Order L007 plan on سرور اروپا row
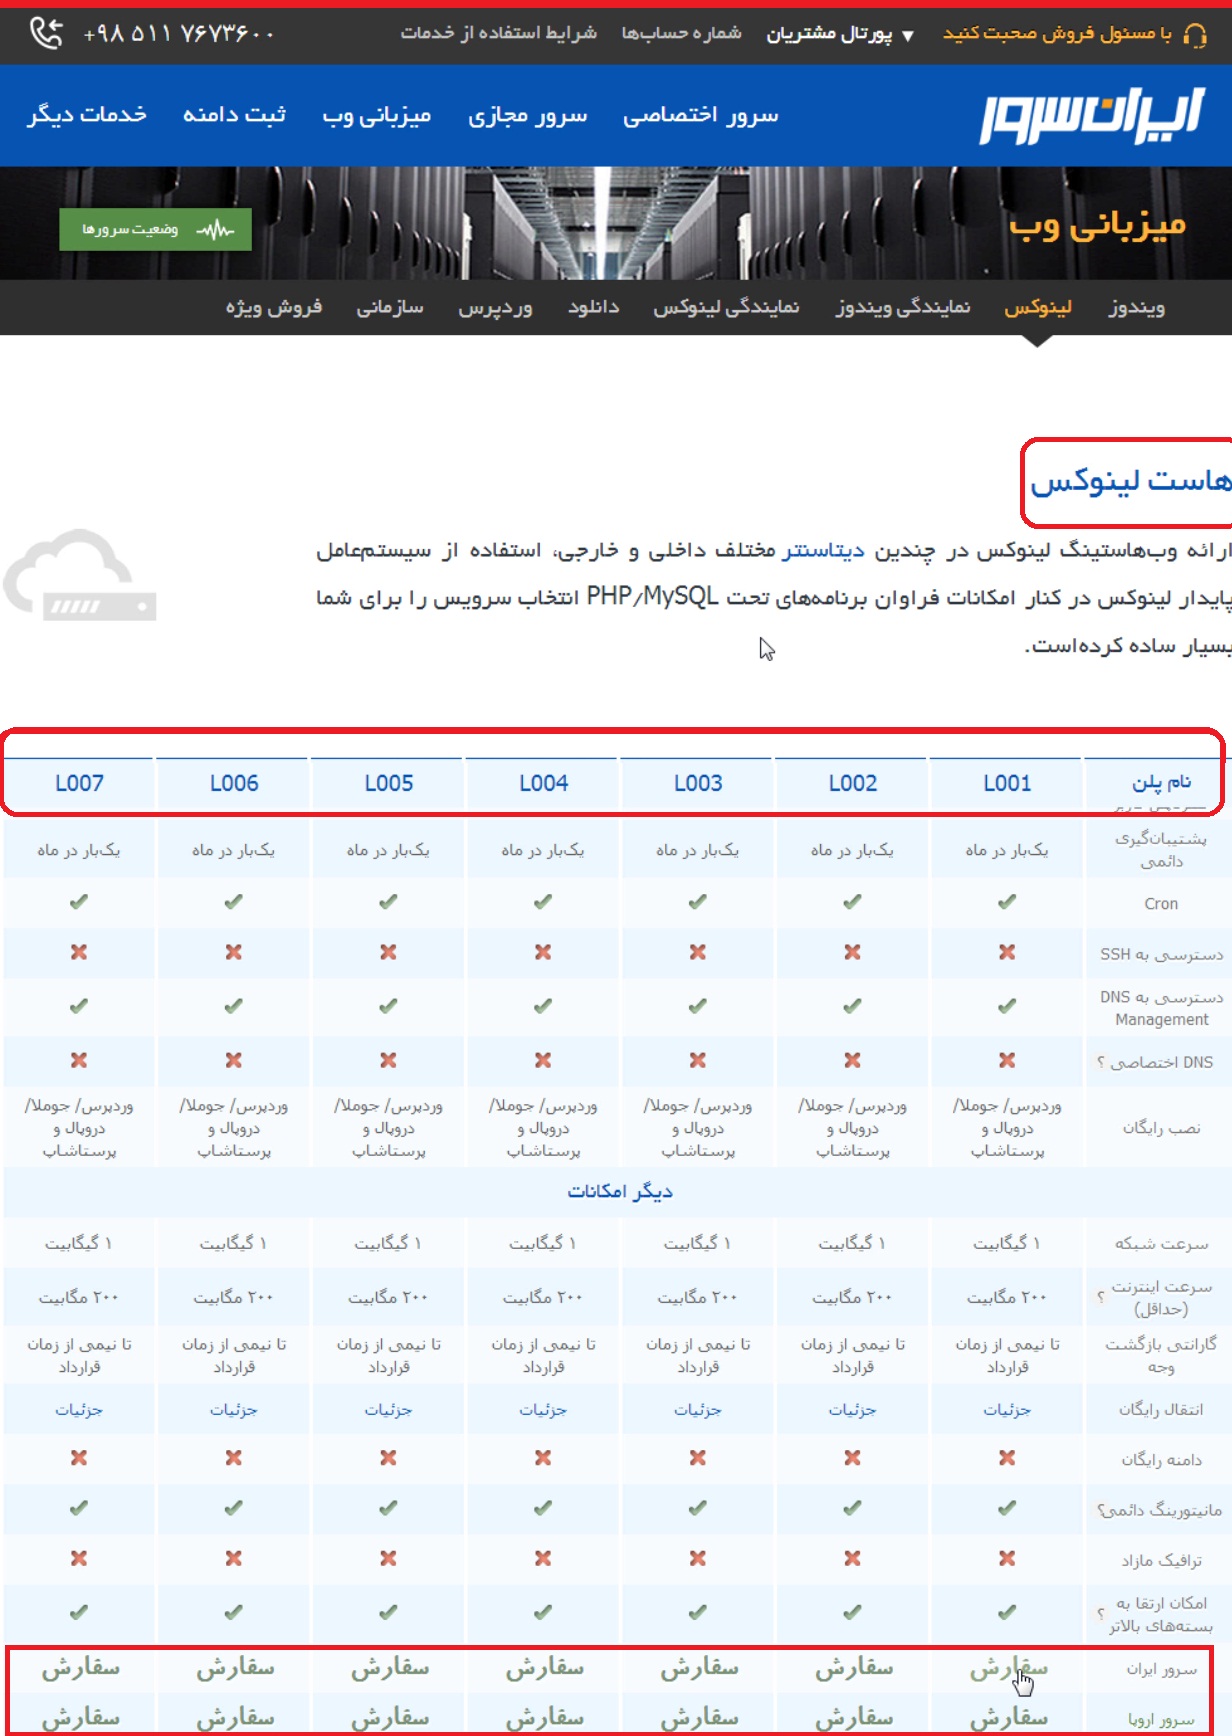The image size is (1232, 1736). point(80,1717)
